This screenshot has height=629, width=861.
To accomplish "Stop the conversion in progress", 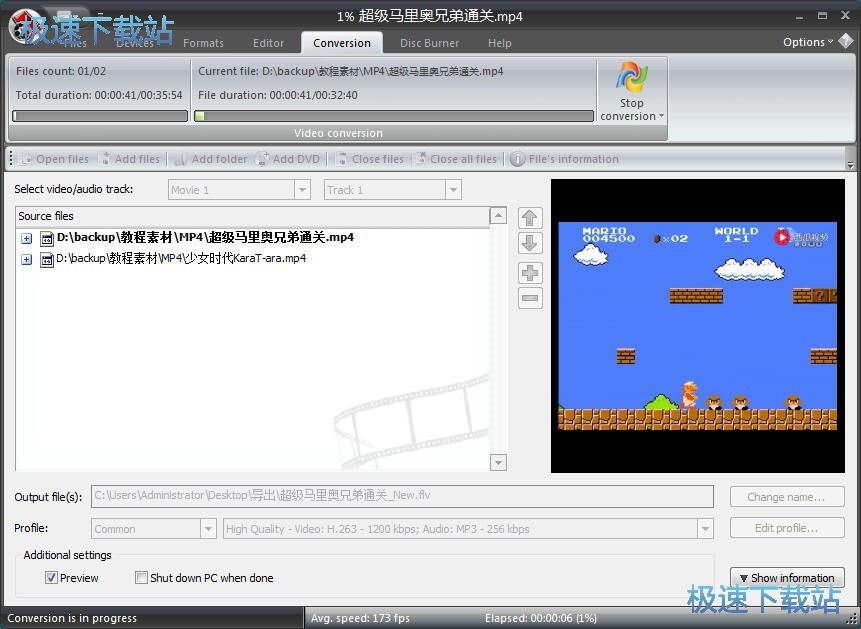I will (631, 91).
